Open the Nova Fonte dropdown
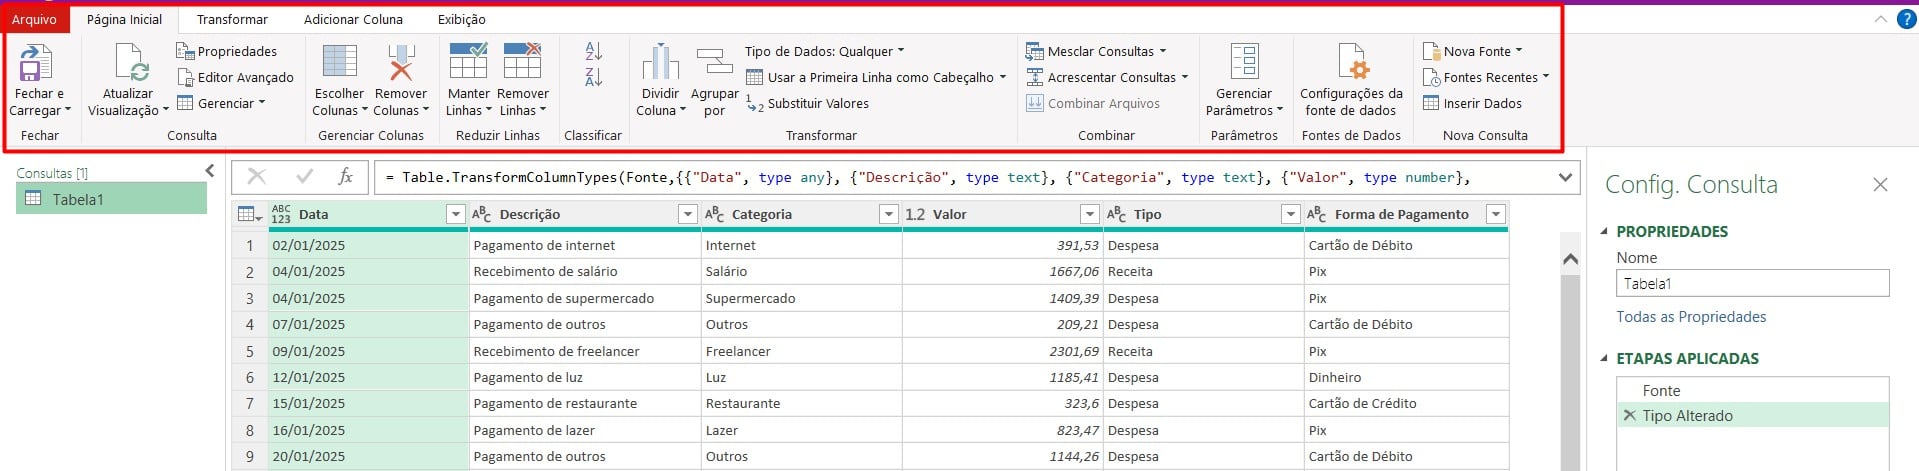This screenshot has height=471, width=1919. (1472, 51)
